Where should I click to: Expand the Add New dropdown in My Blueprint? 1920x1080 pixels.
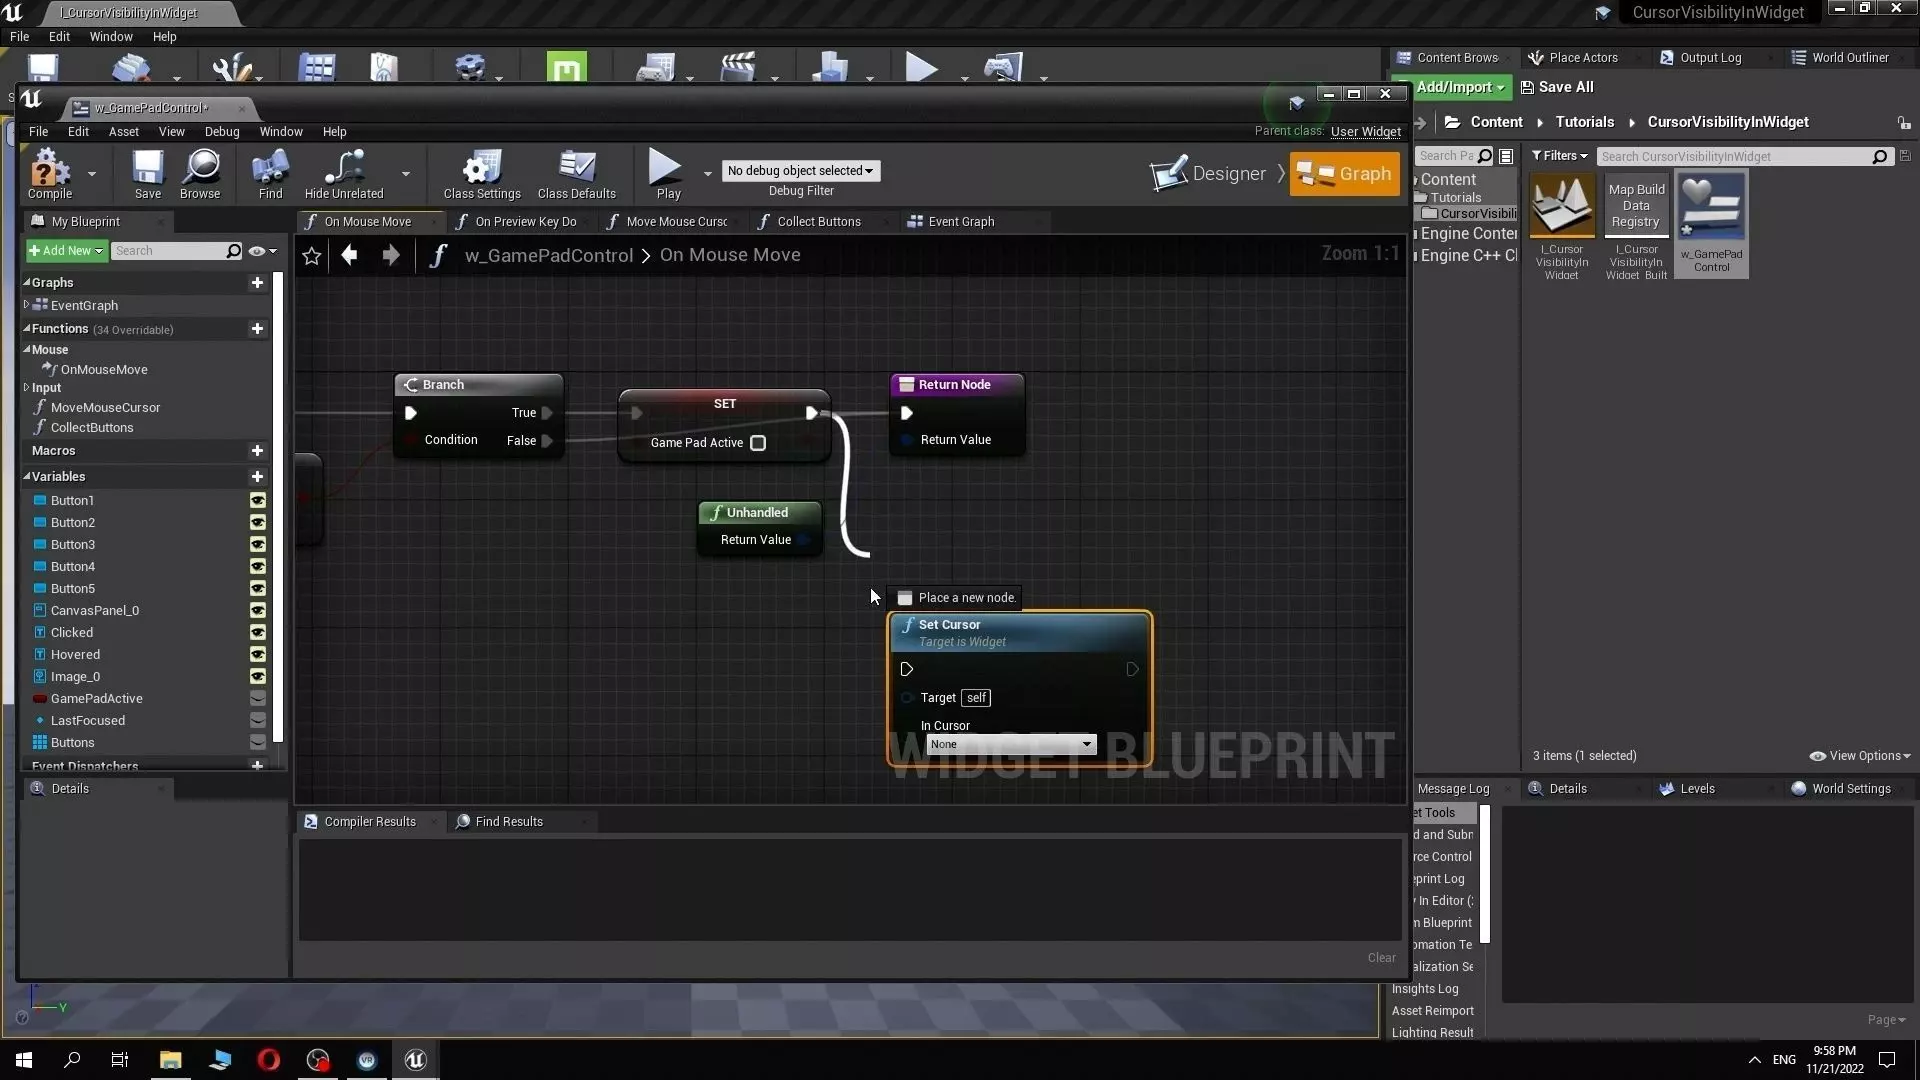[x=66, y=251]
